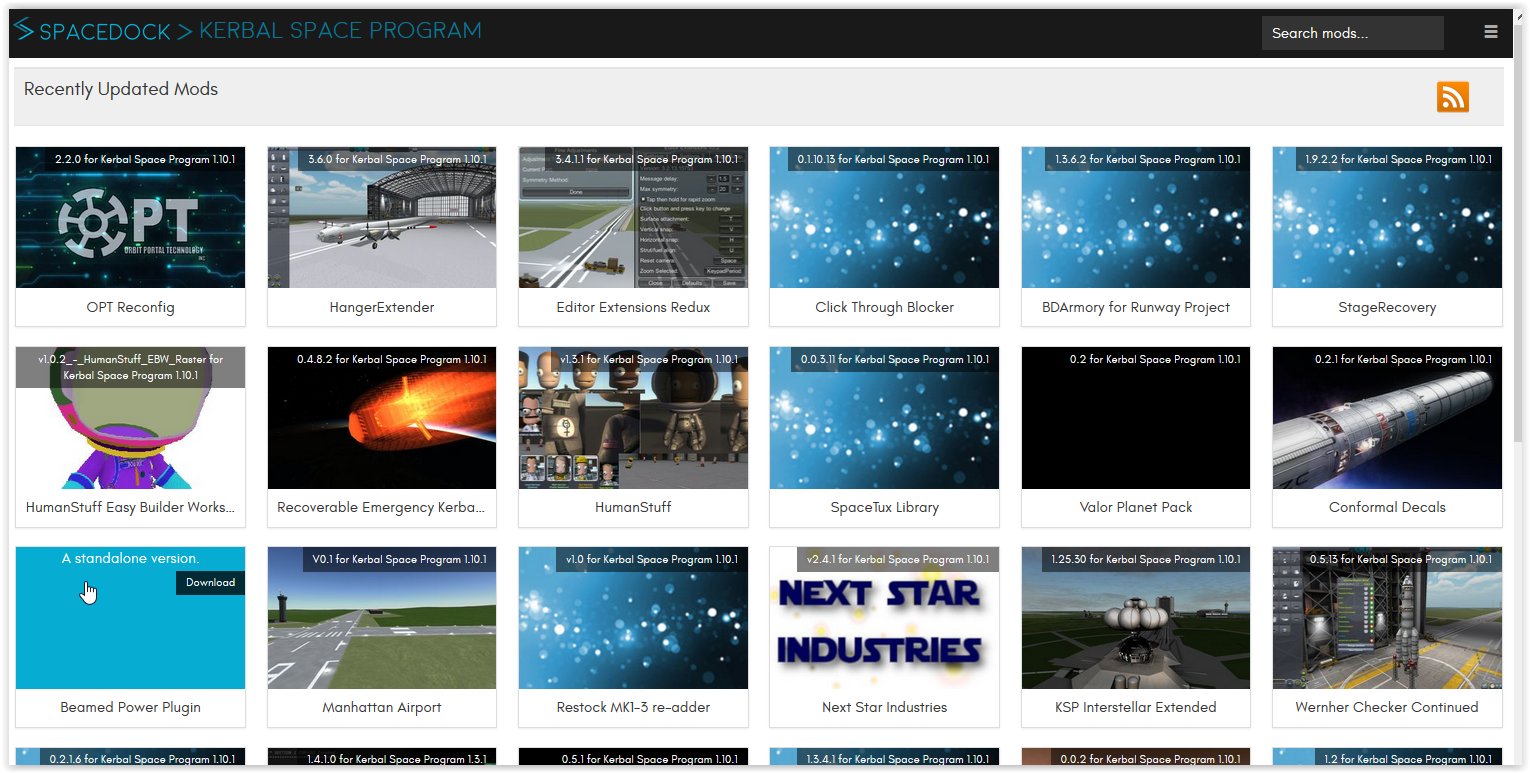Open the Restock MK1-3 re-adder thumbnail
Image resolution: width=1530 pixels, height=773 pixels.
[x=633, y=618]
